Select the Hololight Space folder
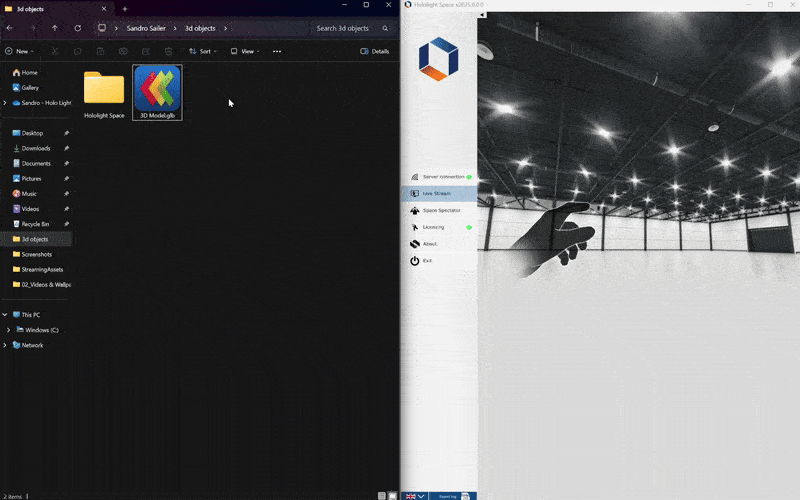Image resolution: width=800 pixels, height=500 pixels. point(104,95)
